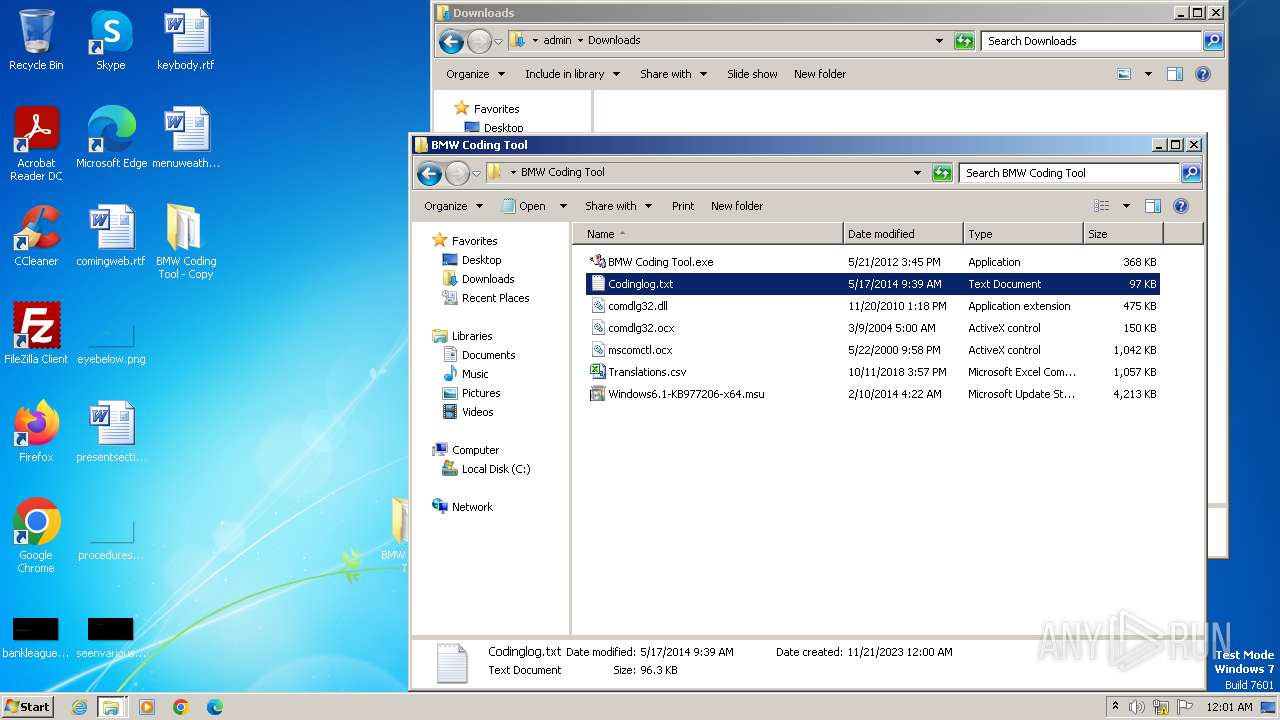Select Documents library in navigation pane

488,355
